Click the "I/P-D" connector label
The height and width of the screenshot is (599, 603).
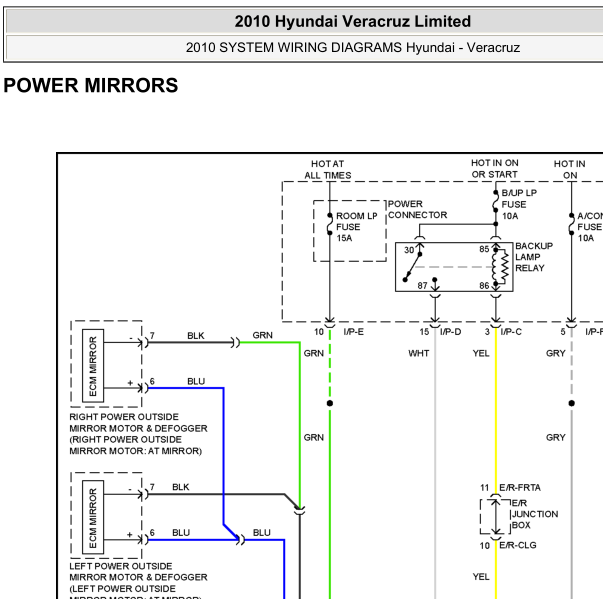tap(450, 332)
